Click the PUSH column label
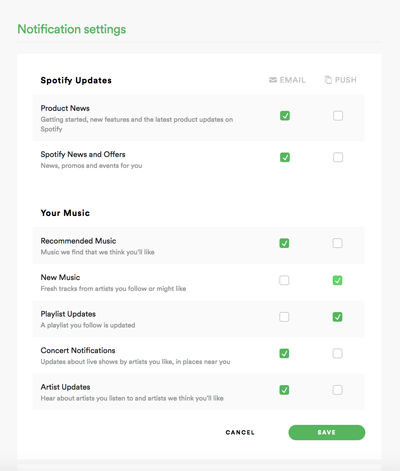400x471 pixels. (346, 80)
